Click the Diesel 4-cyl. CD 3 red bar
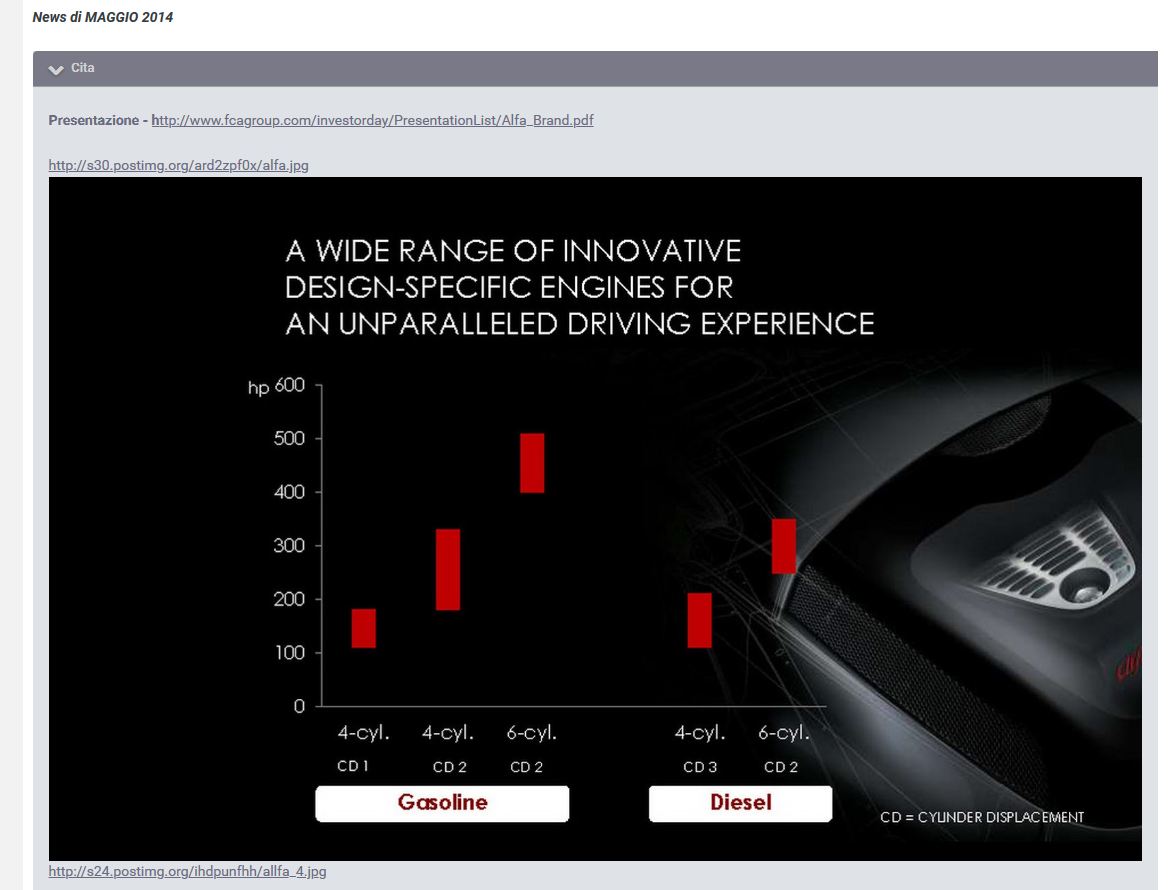The width and height of the screenshot is (1172, 890). (700, 620)
